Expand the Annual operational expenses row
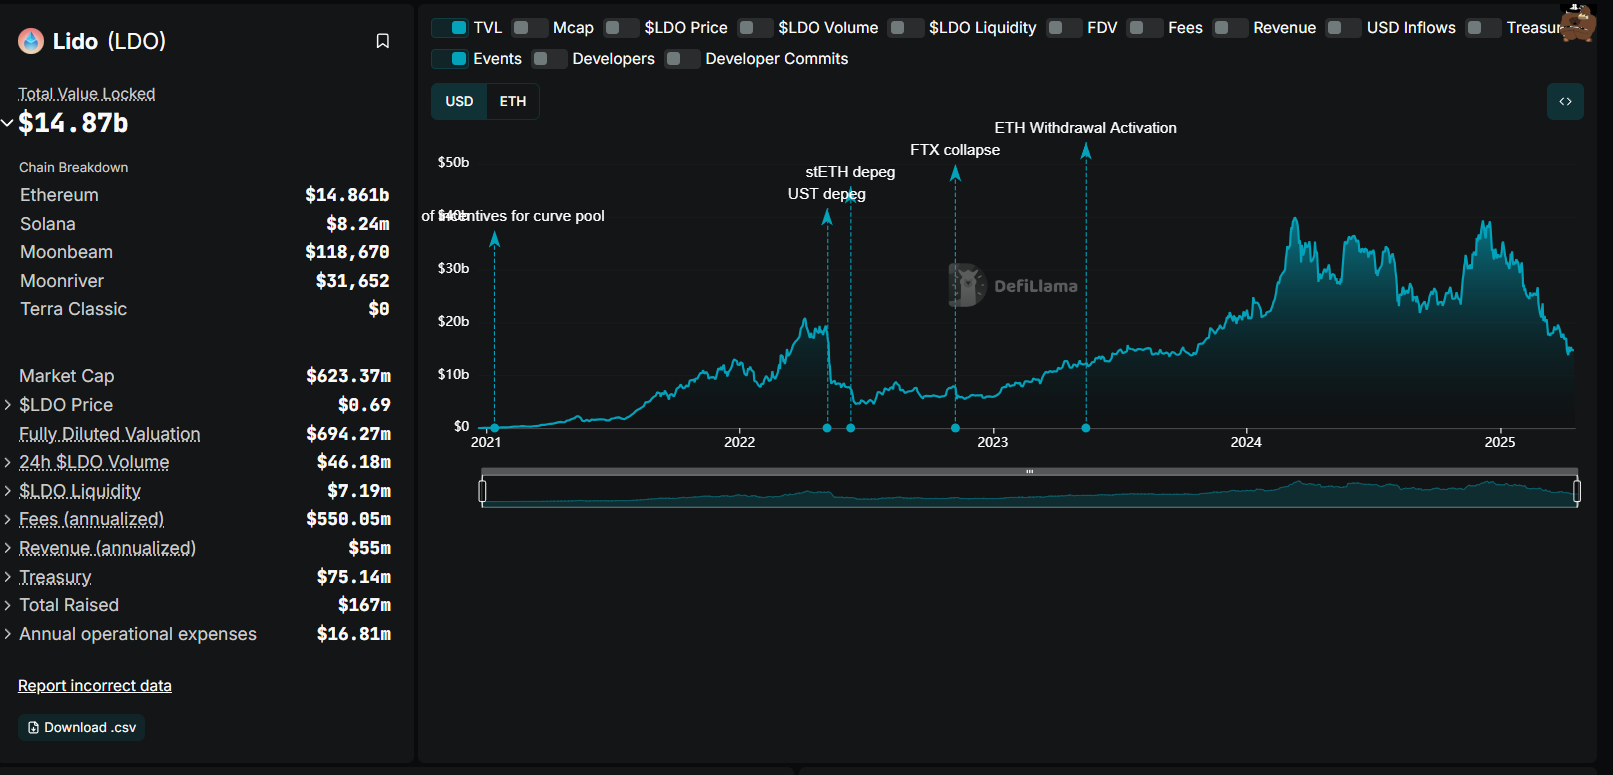 coord(7,634)
